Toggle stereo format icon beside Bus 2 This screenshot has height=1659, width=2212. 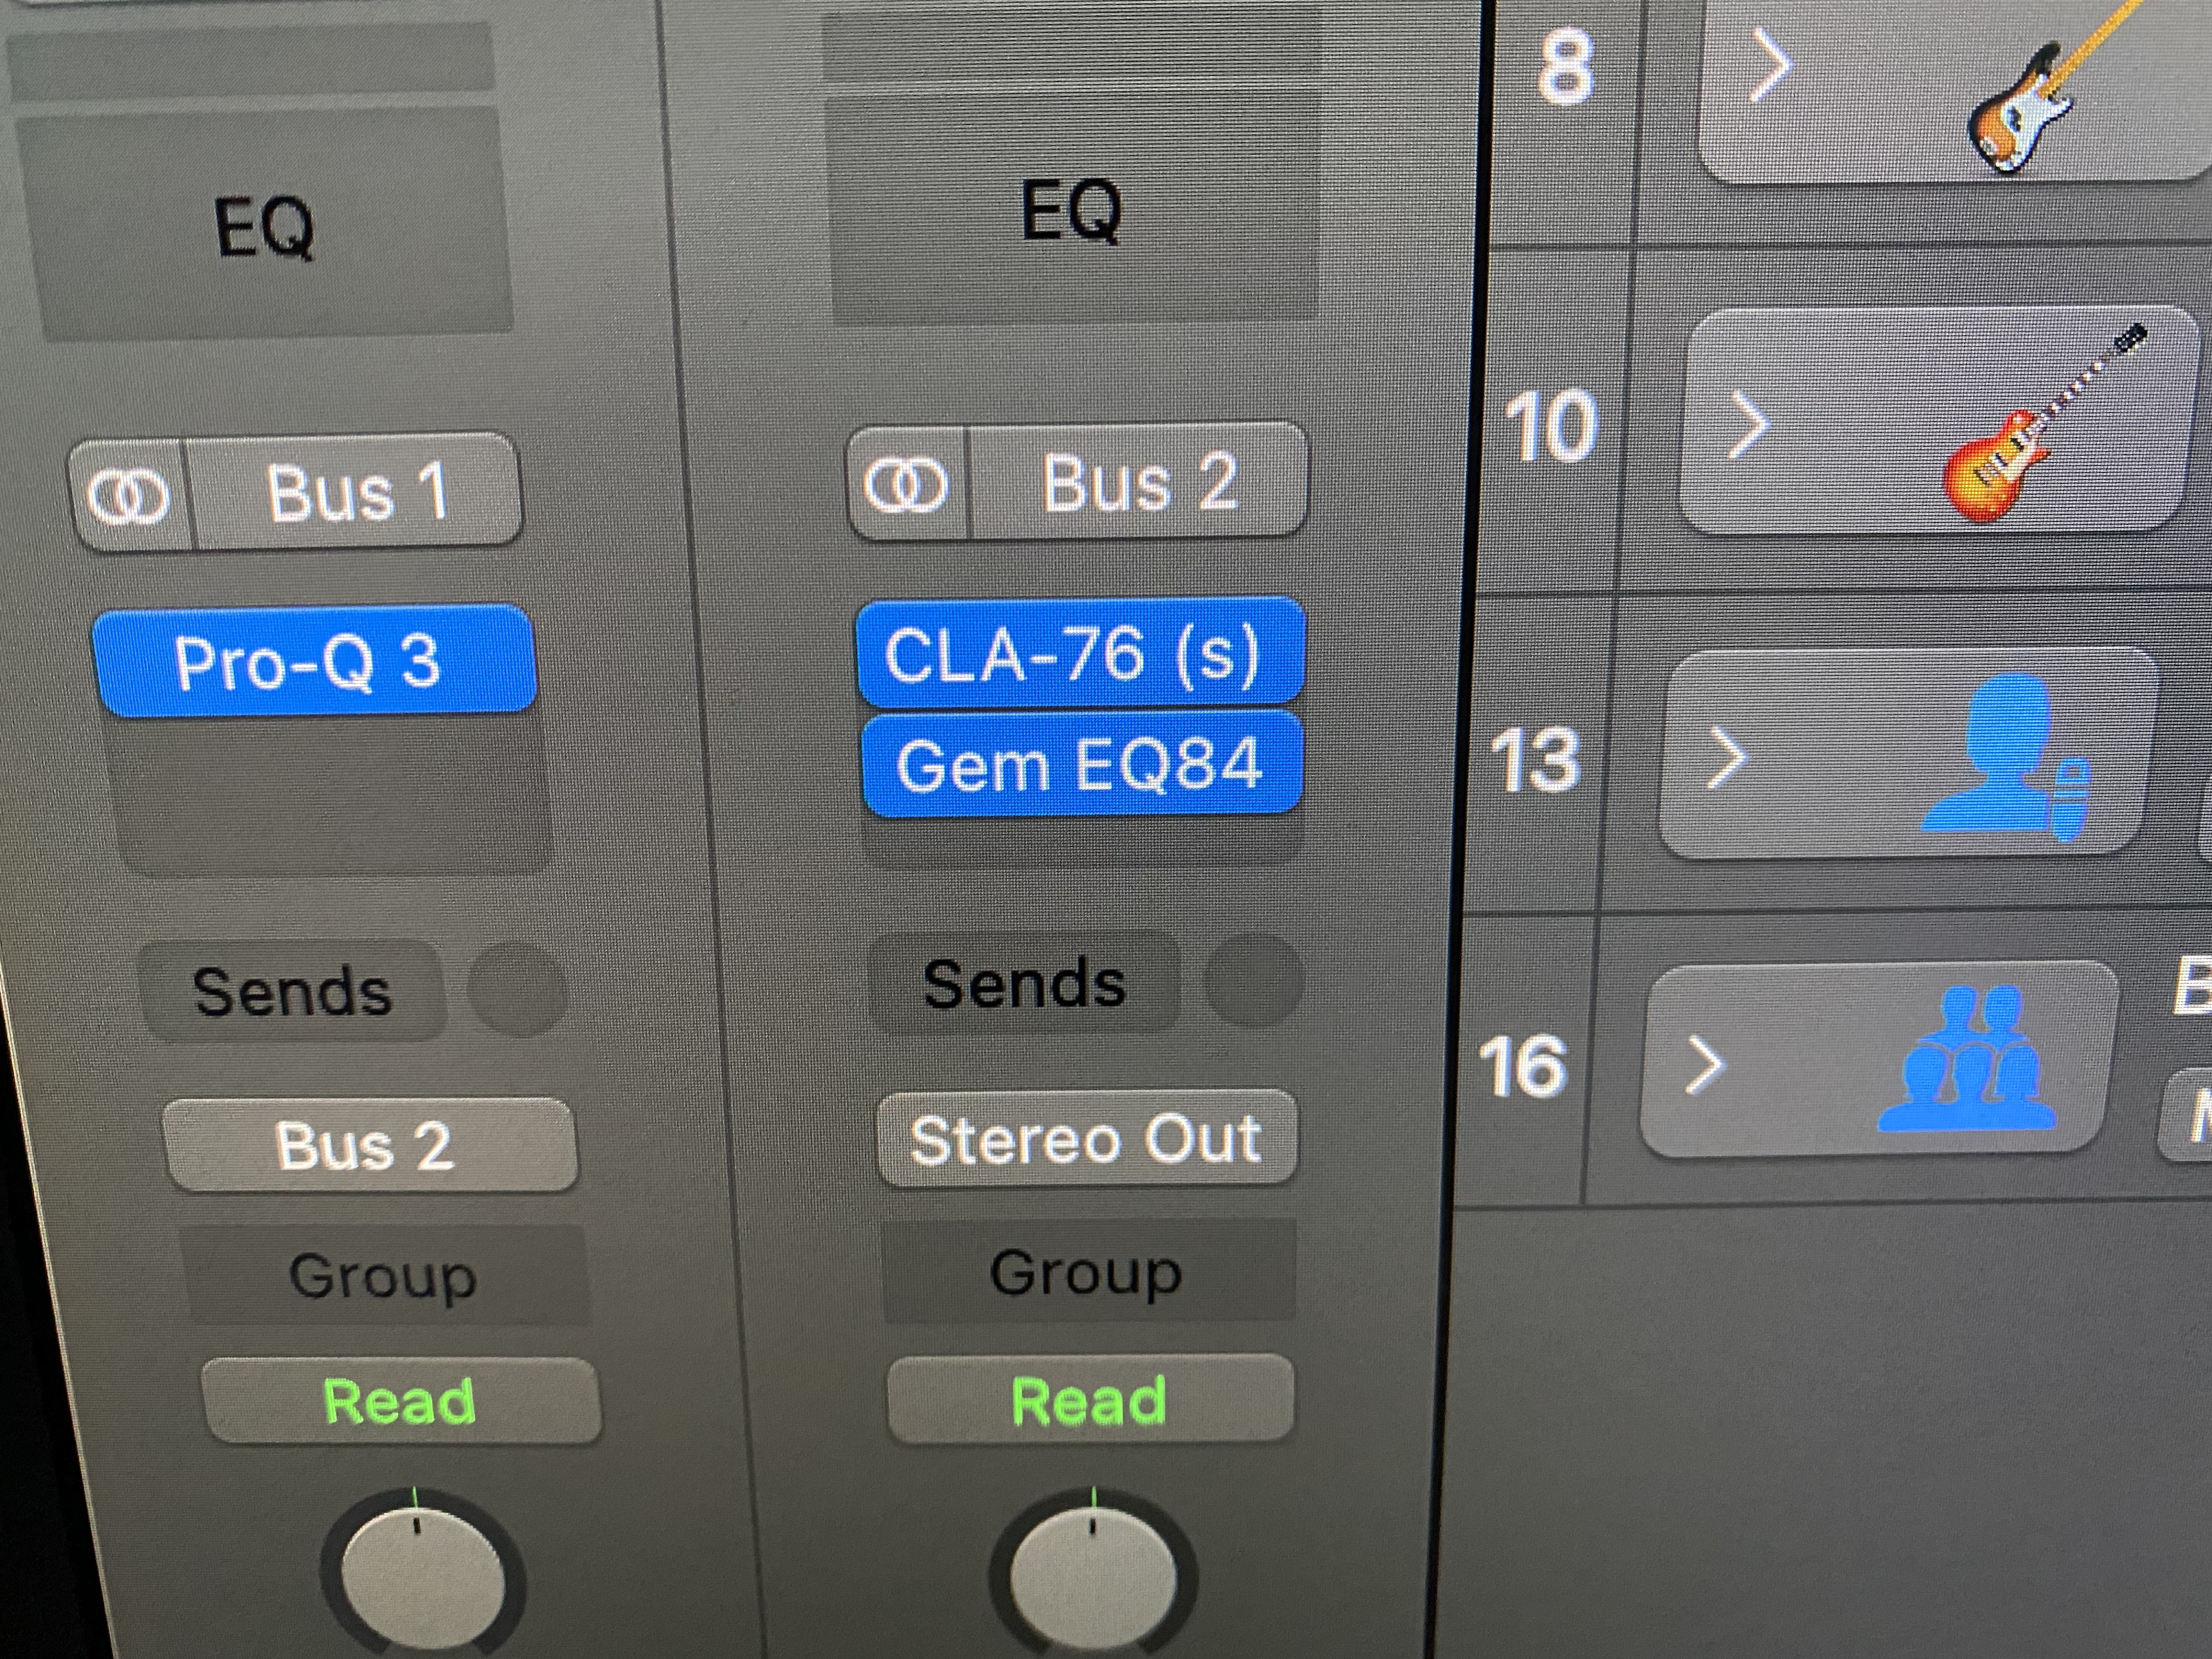tap(906, 484)
